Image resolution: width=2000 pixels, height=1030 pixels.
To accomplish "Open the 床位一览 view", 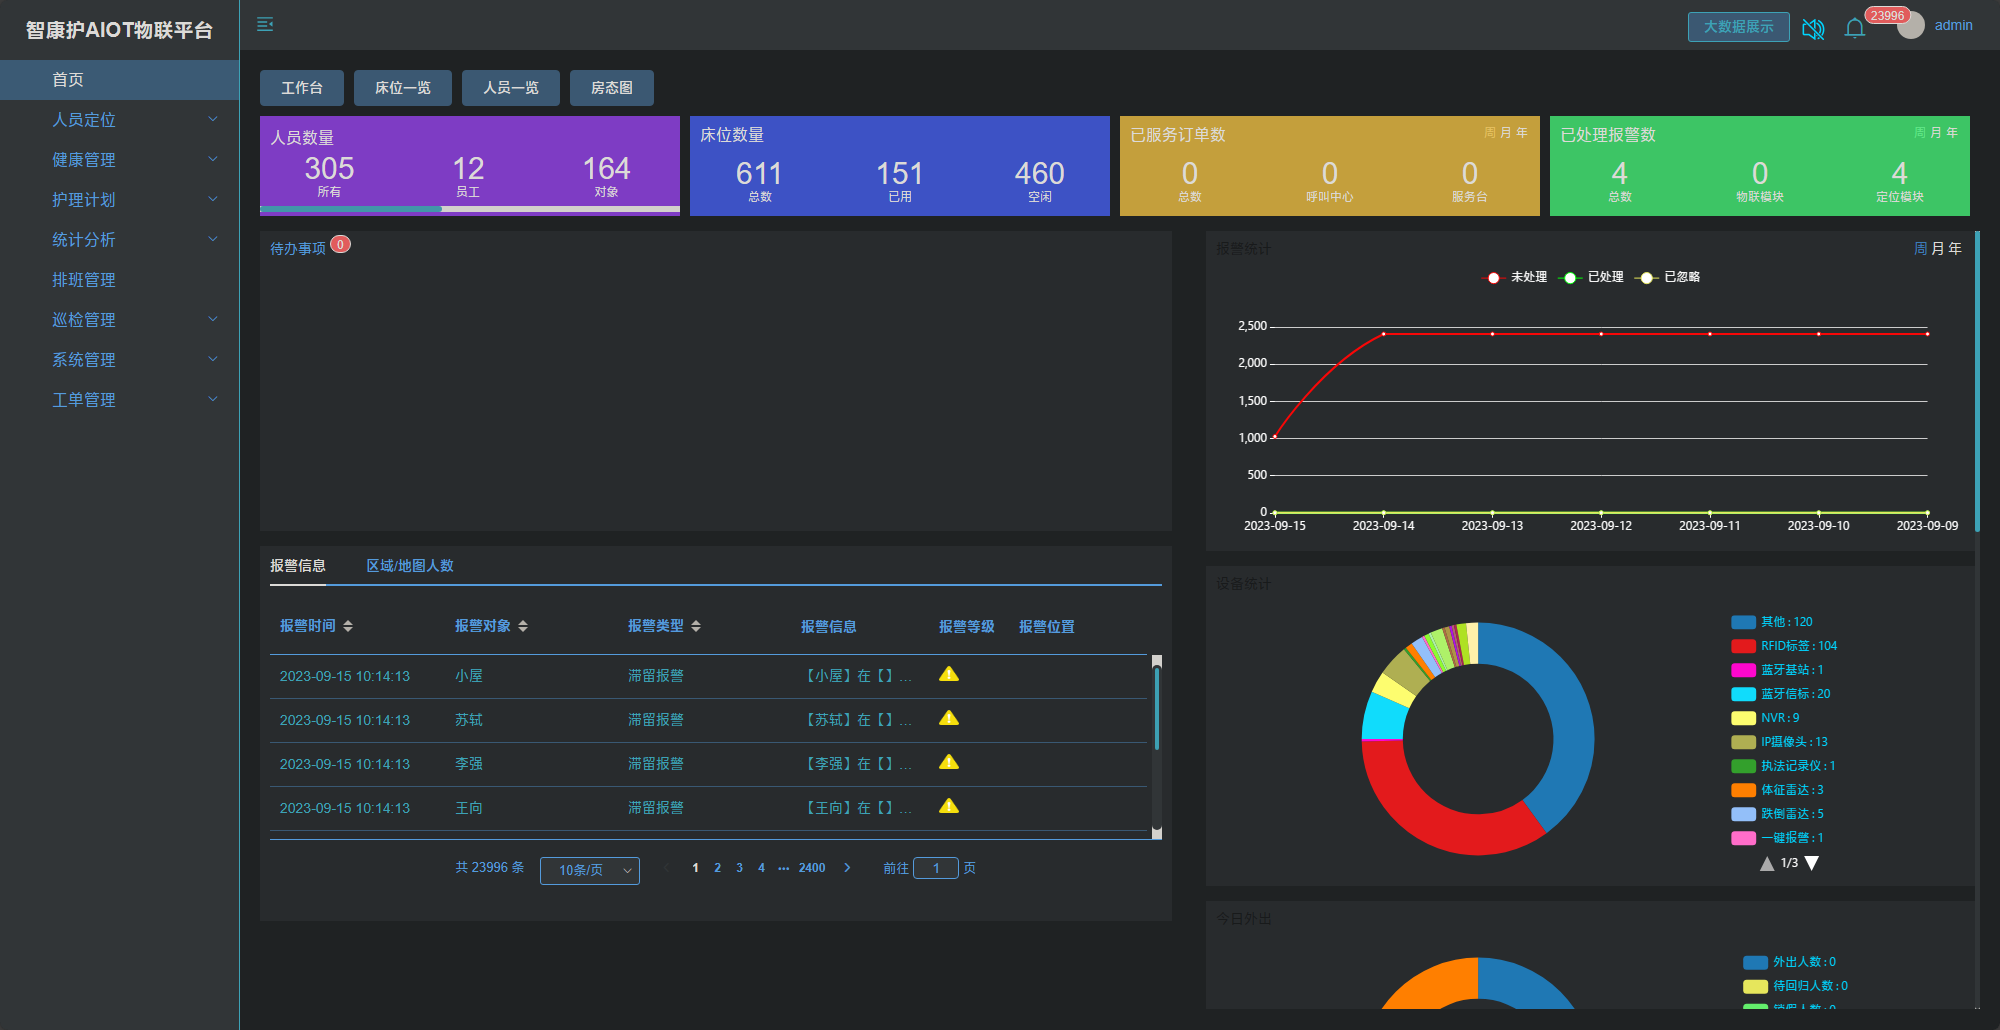I will point(403,88).
